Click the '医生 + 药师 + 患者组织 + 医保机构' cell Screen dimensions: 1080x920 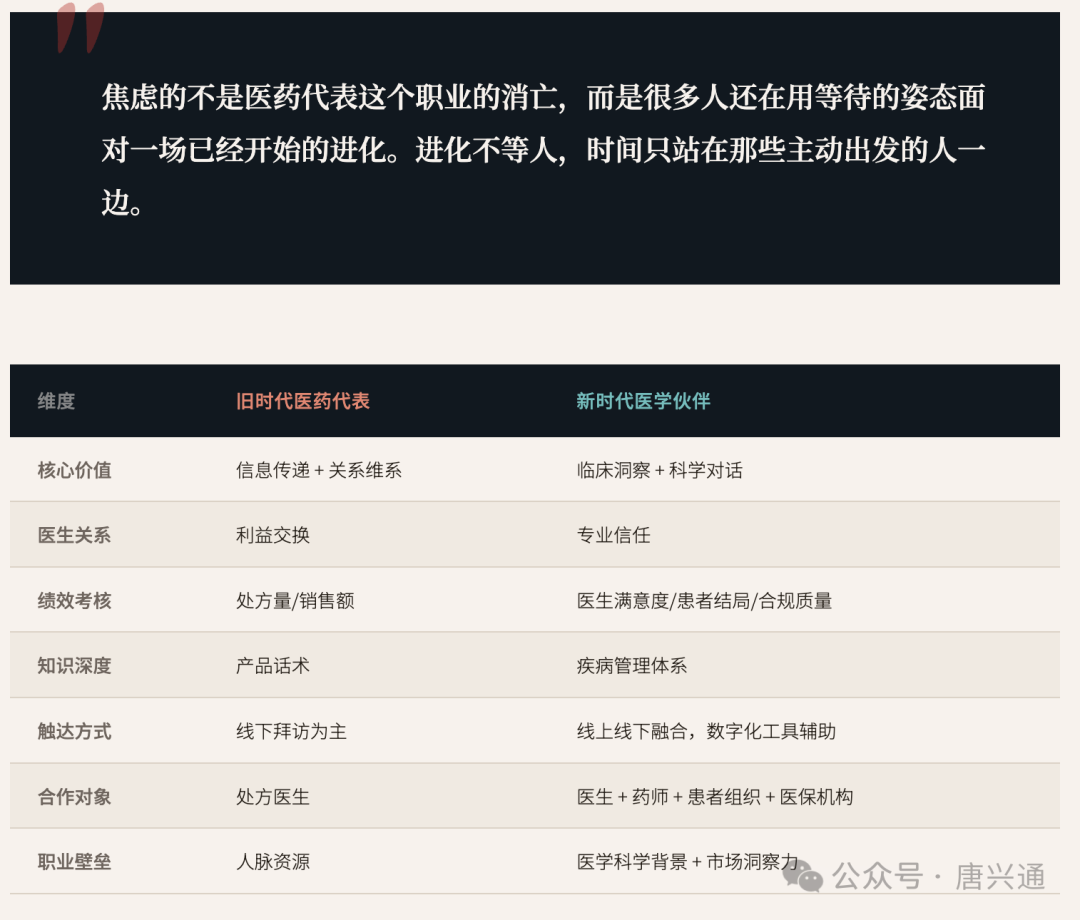coord(715,797)
